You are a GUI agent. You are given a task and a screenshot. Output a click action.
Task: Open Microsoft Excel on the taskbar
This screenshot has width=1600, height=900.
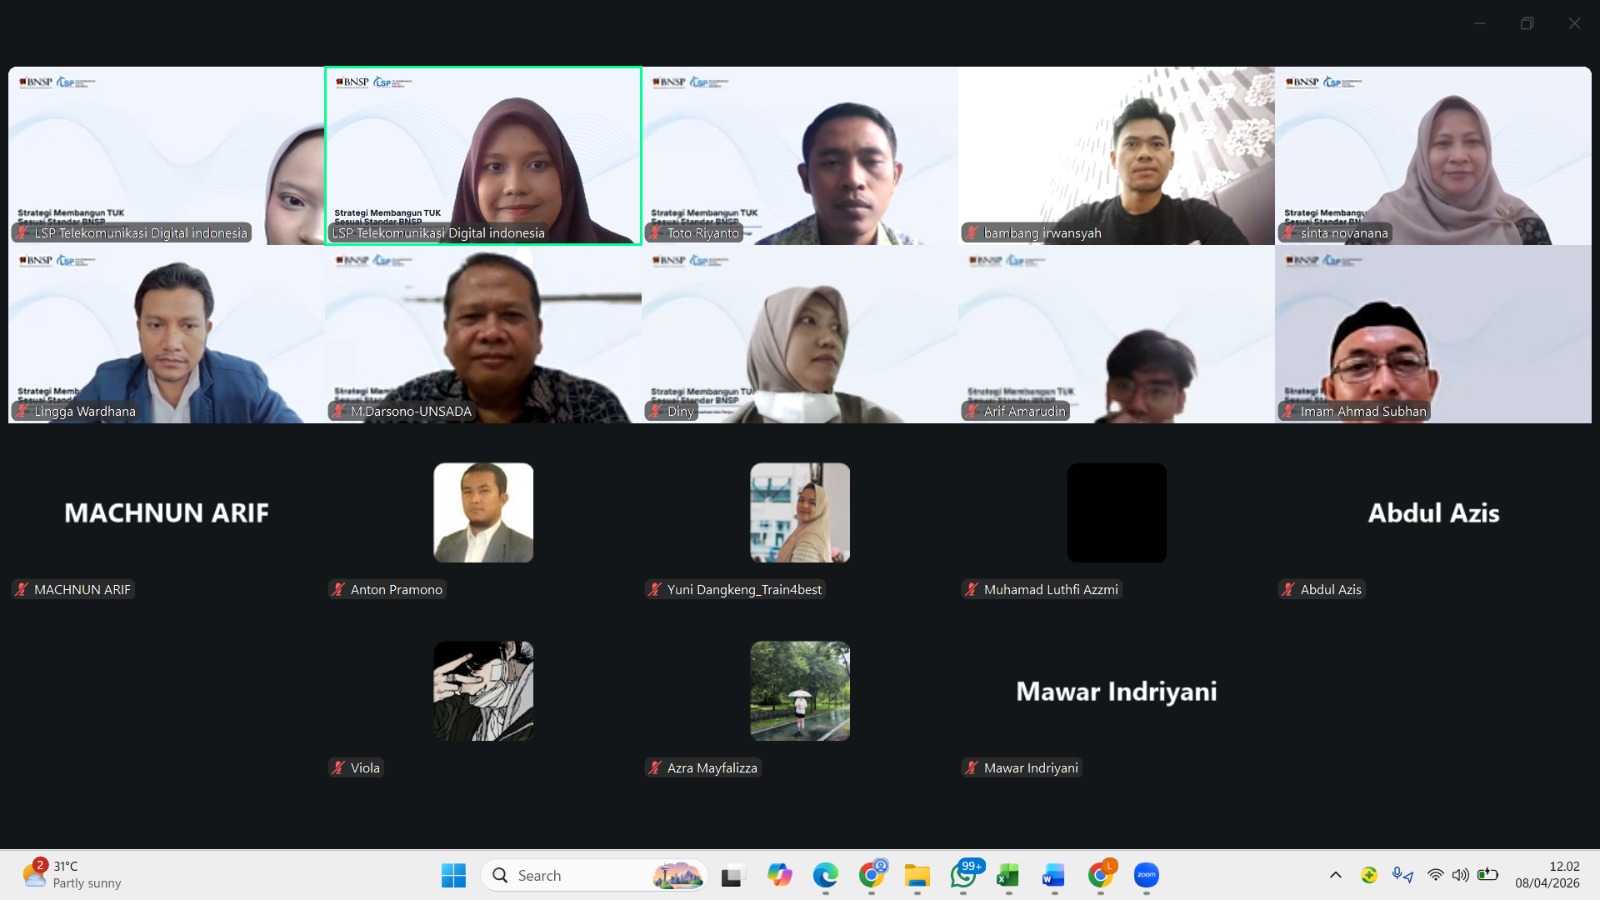tap(1006, 875)
